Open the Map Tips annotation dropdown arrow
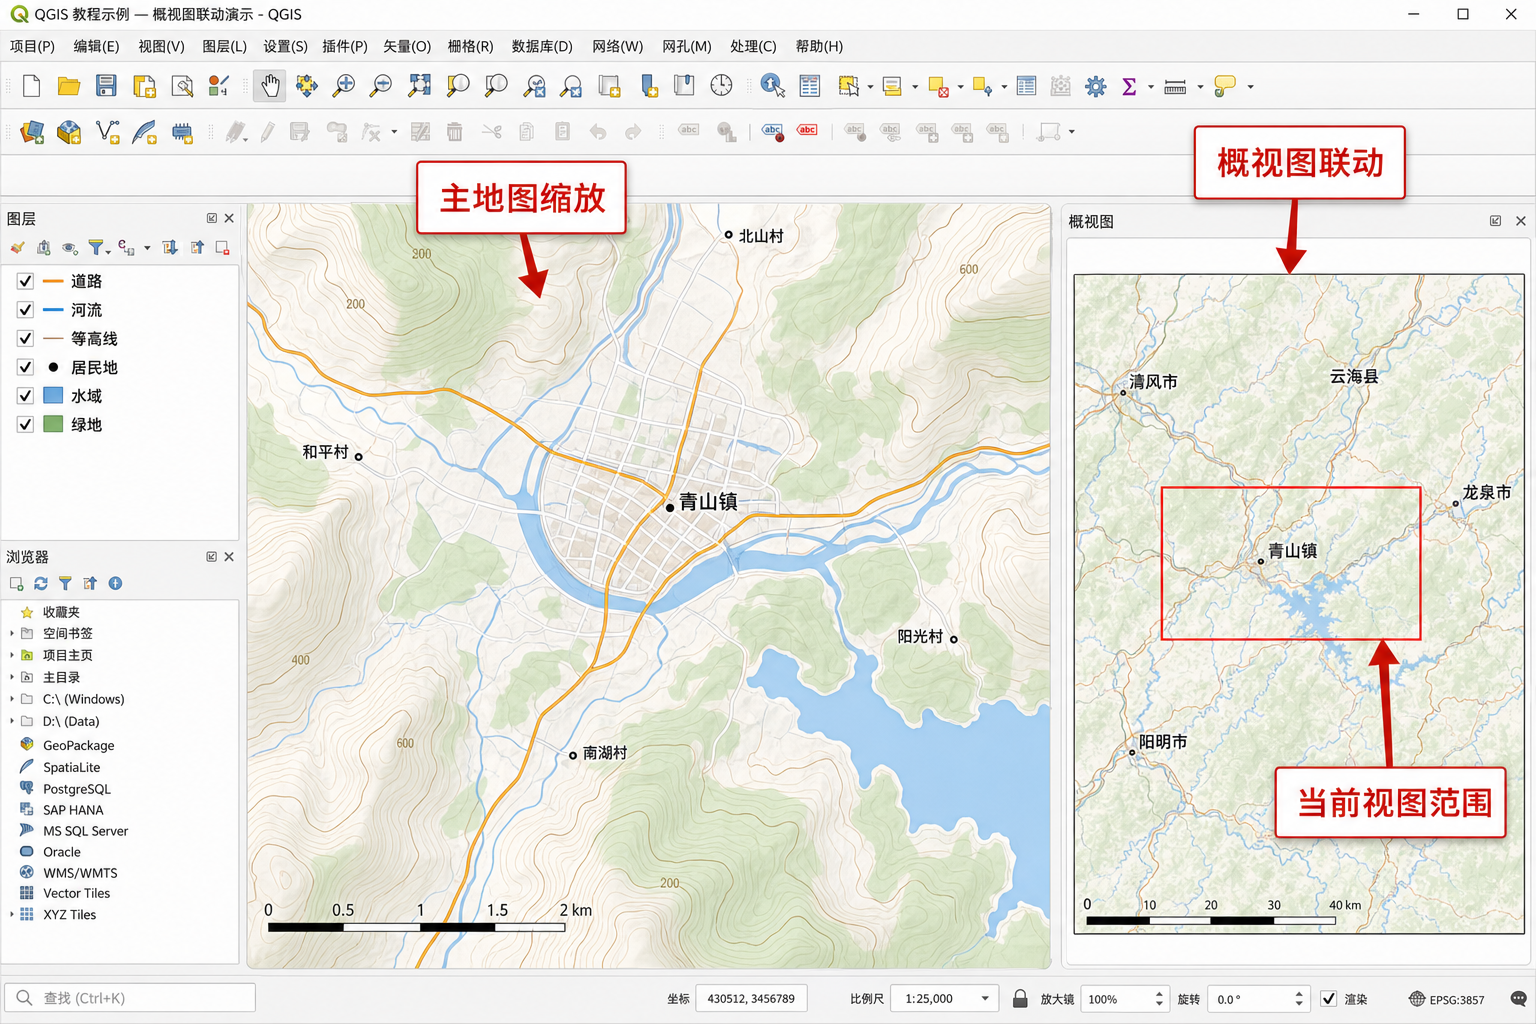1536x1024 pixels. (x=1250, y=87)
